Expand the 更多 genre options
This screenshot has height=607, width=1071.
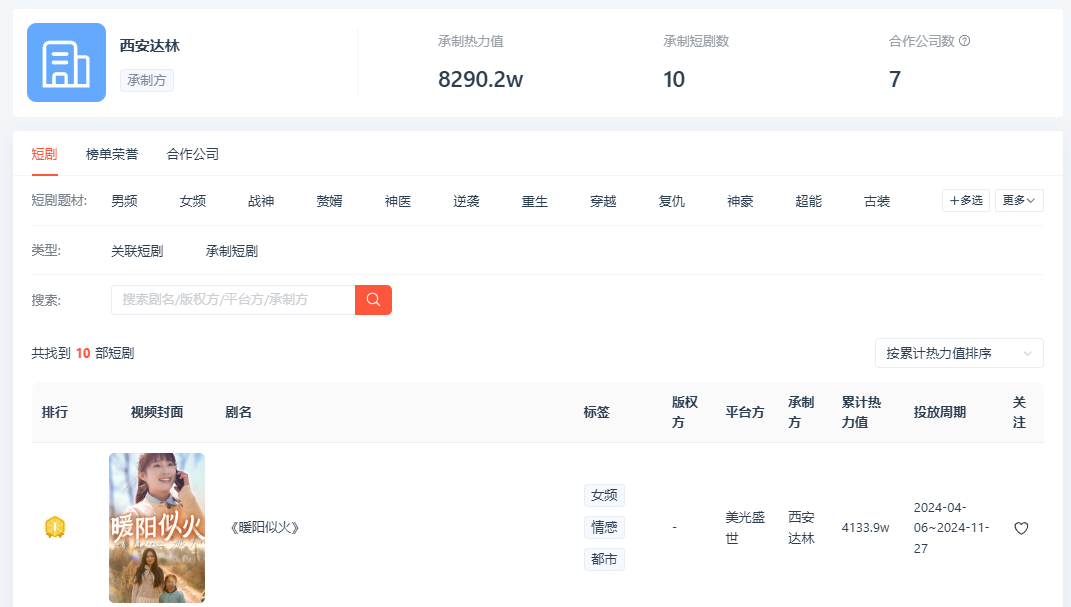[x=1019, y=201]
